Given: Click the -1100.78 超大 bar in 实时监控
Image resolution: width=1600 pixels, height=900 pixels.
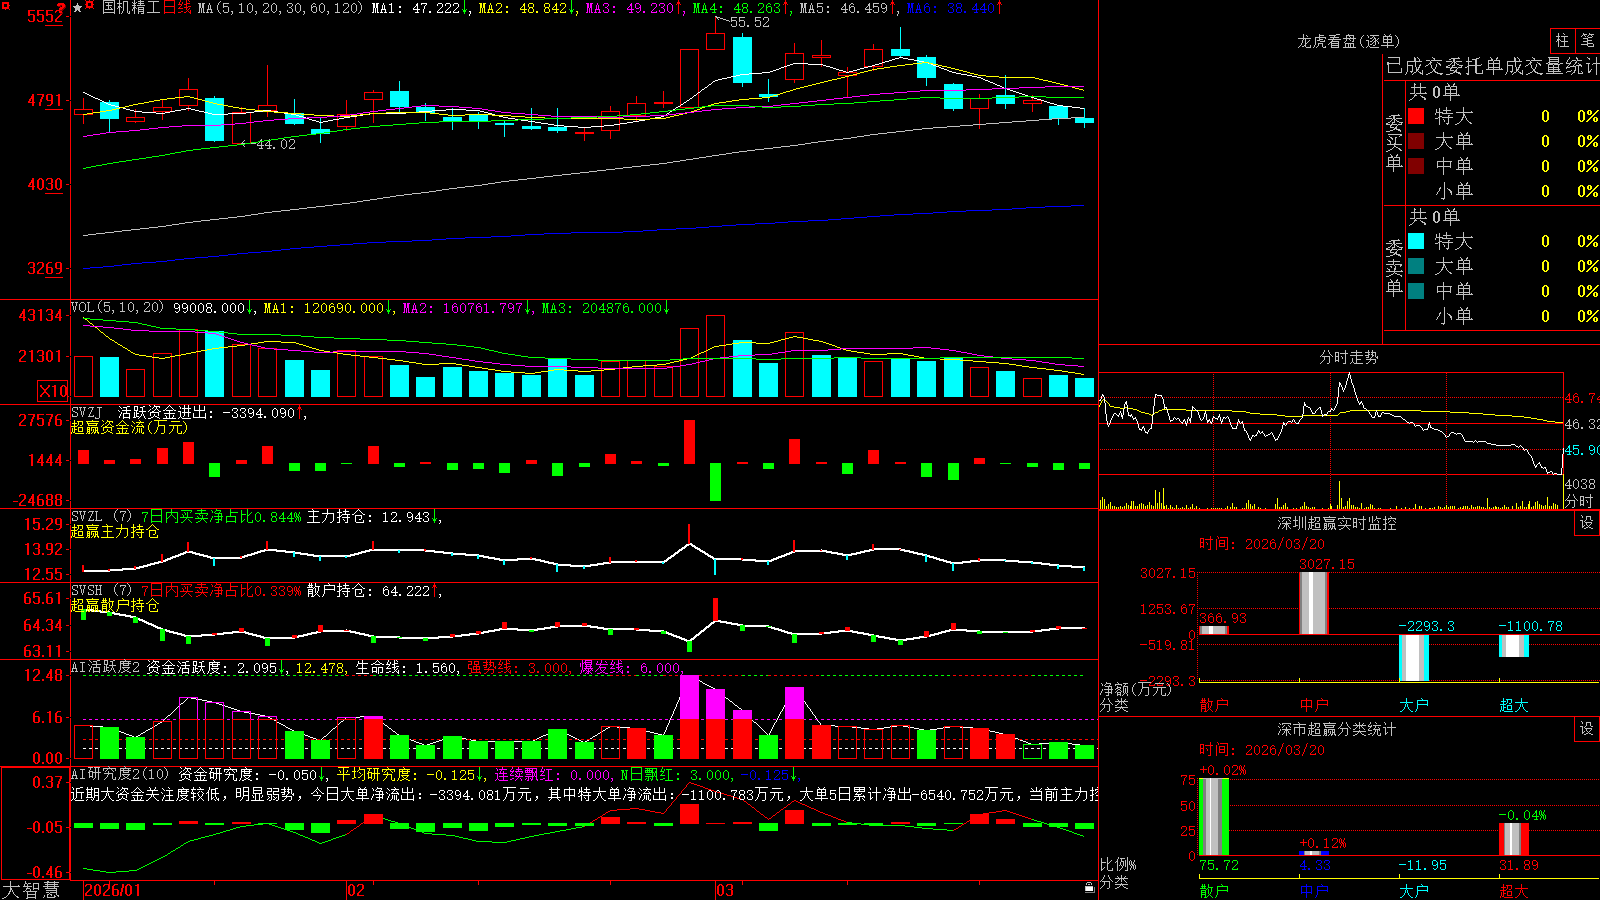Looking at the screenshot, I should coord(1514,646).
